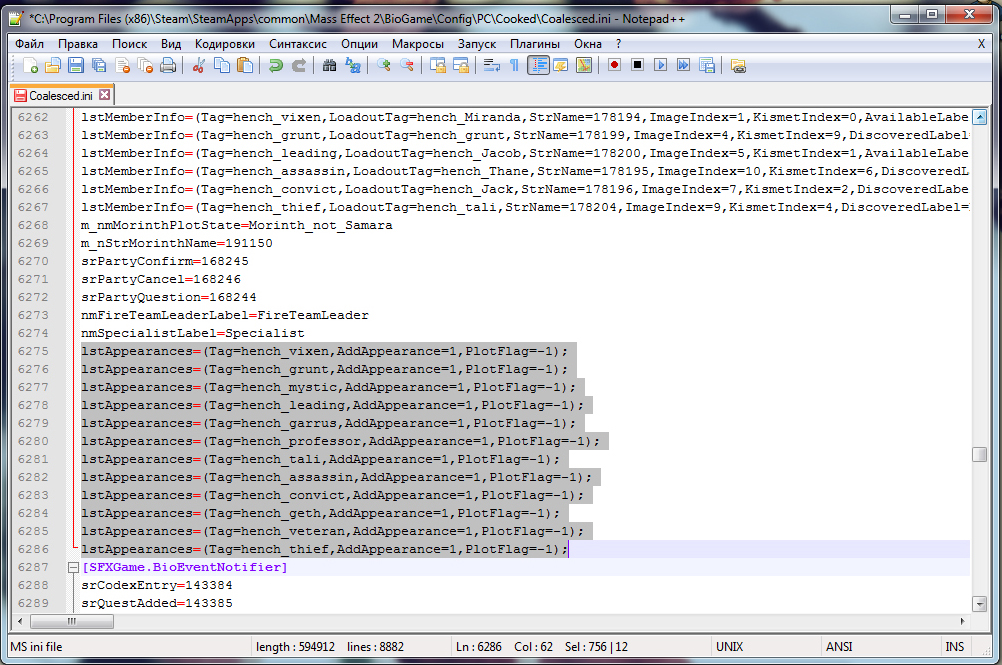Toggle synchronized vertical scrolling icon
Screen dimensions: 1002x665
[438, 65]
